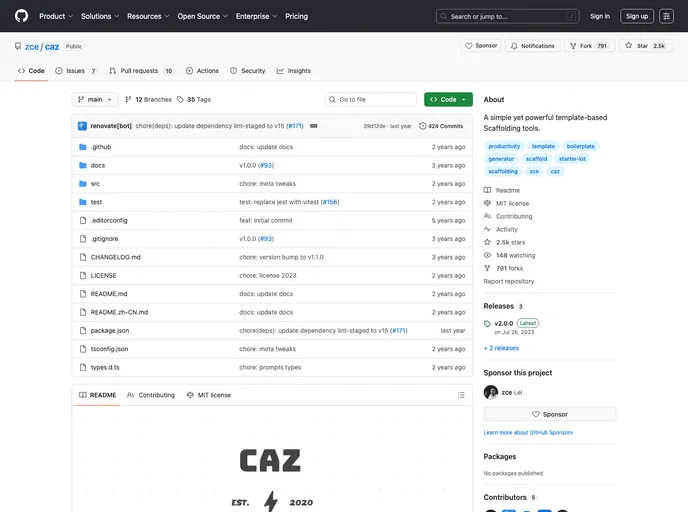Click the file icon beside package.json

pos(82,331)
